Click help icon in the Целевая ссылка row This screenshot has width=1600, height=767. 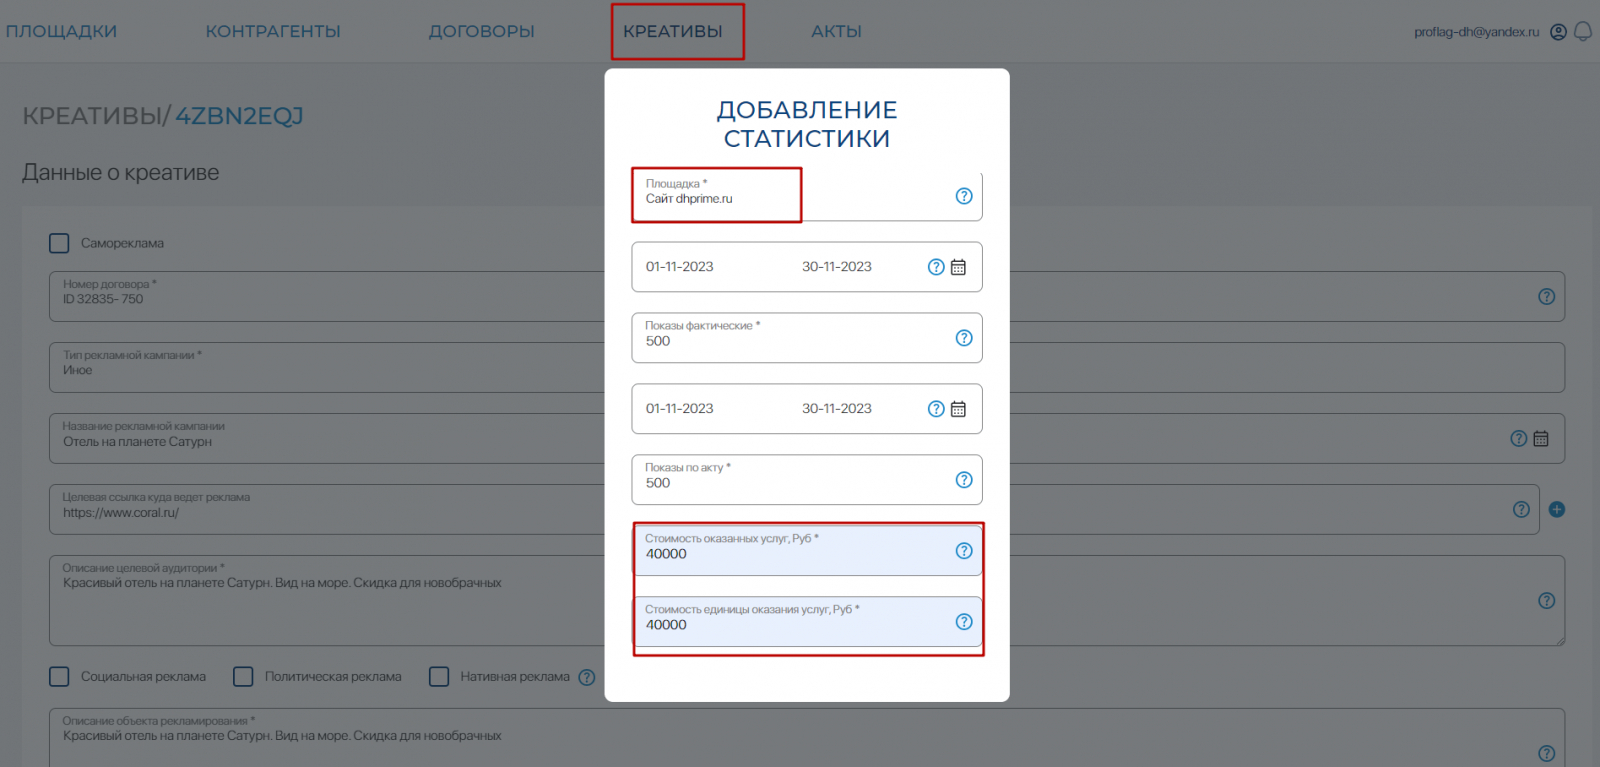tap(1522, 510)
